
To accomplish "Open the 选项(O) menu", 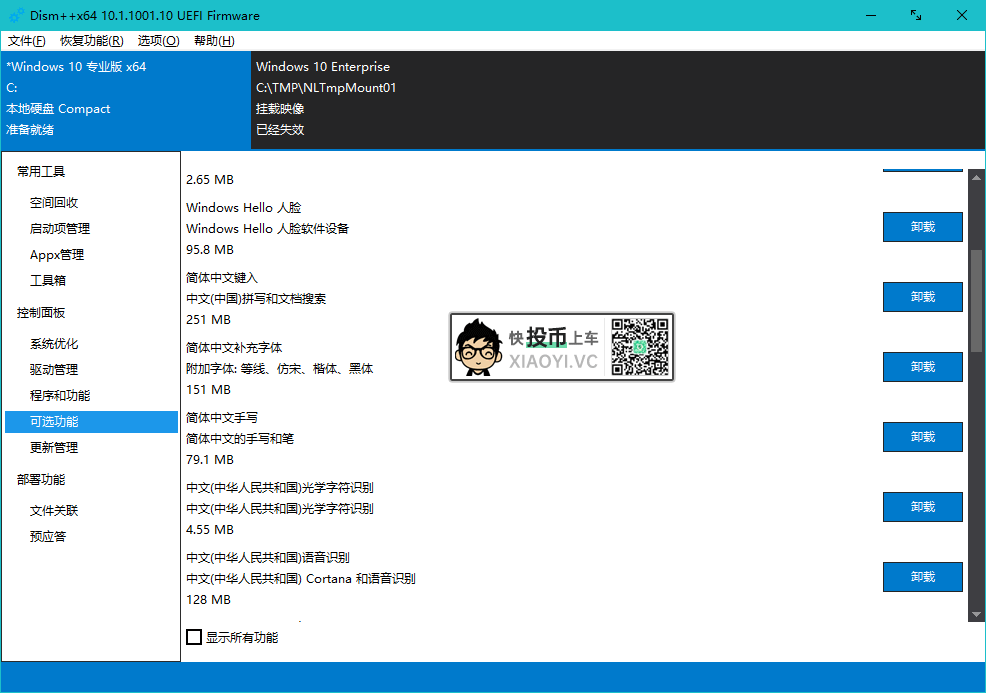I will point(158,41).
